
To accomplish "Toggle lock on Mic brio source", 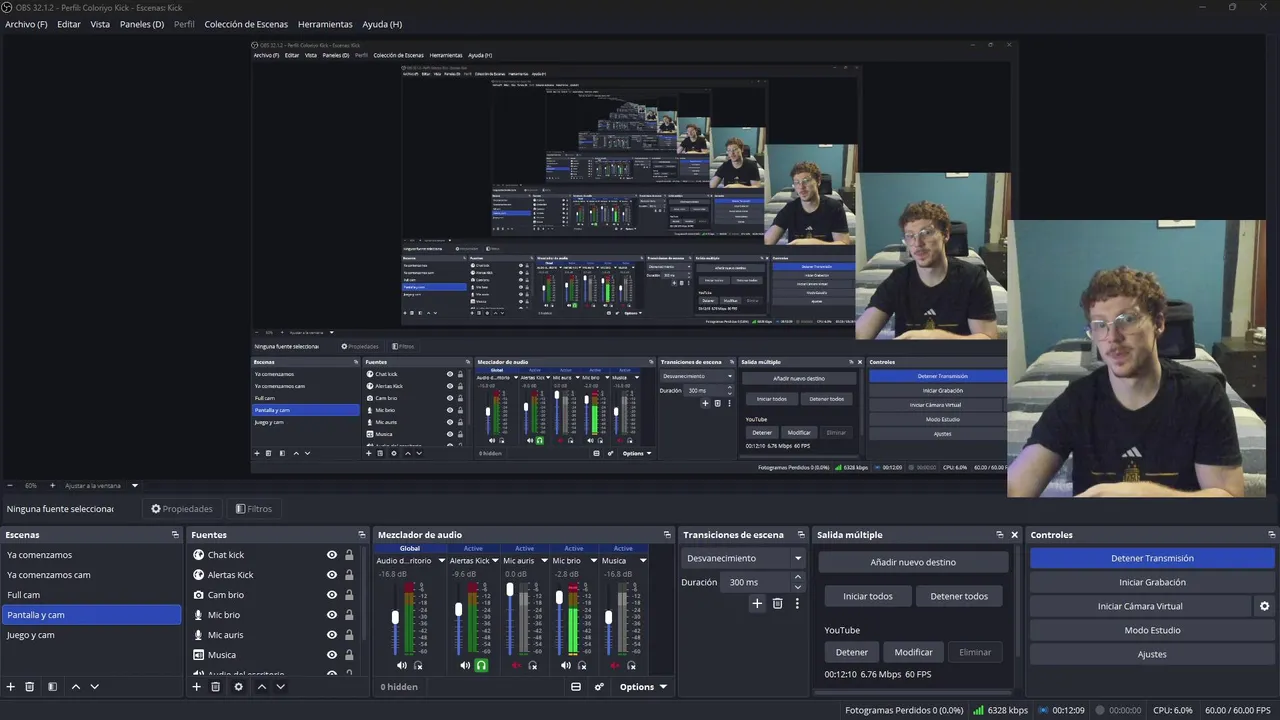I will click(x=349, y=615).
